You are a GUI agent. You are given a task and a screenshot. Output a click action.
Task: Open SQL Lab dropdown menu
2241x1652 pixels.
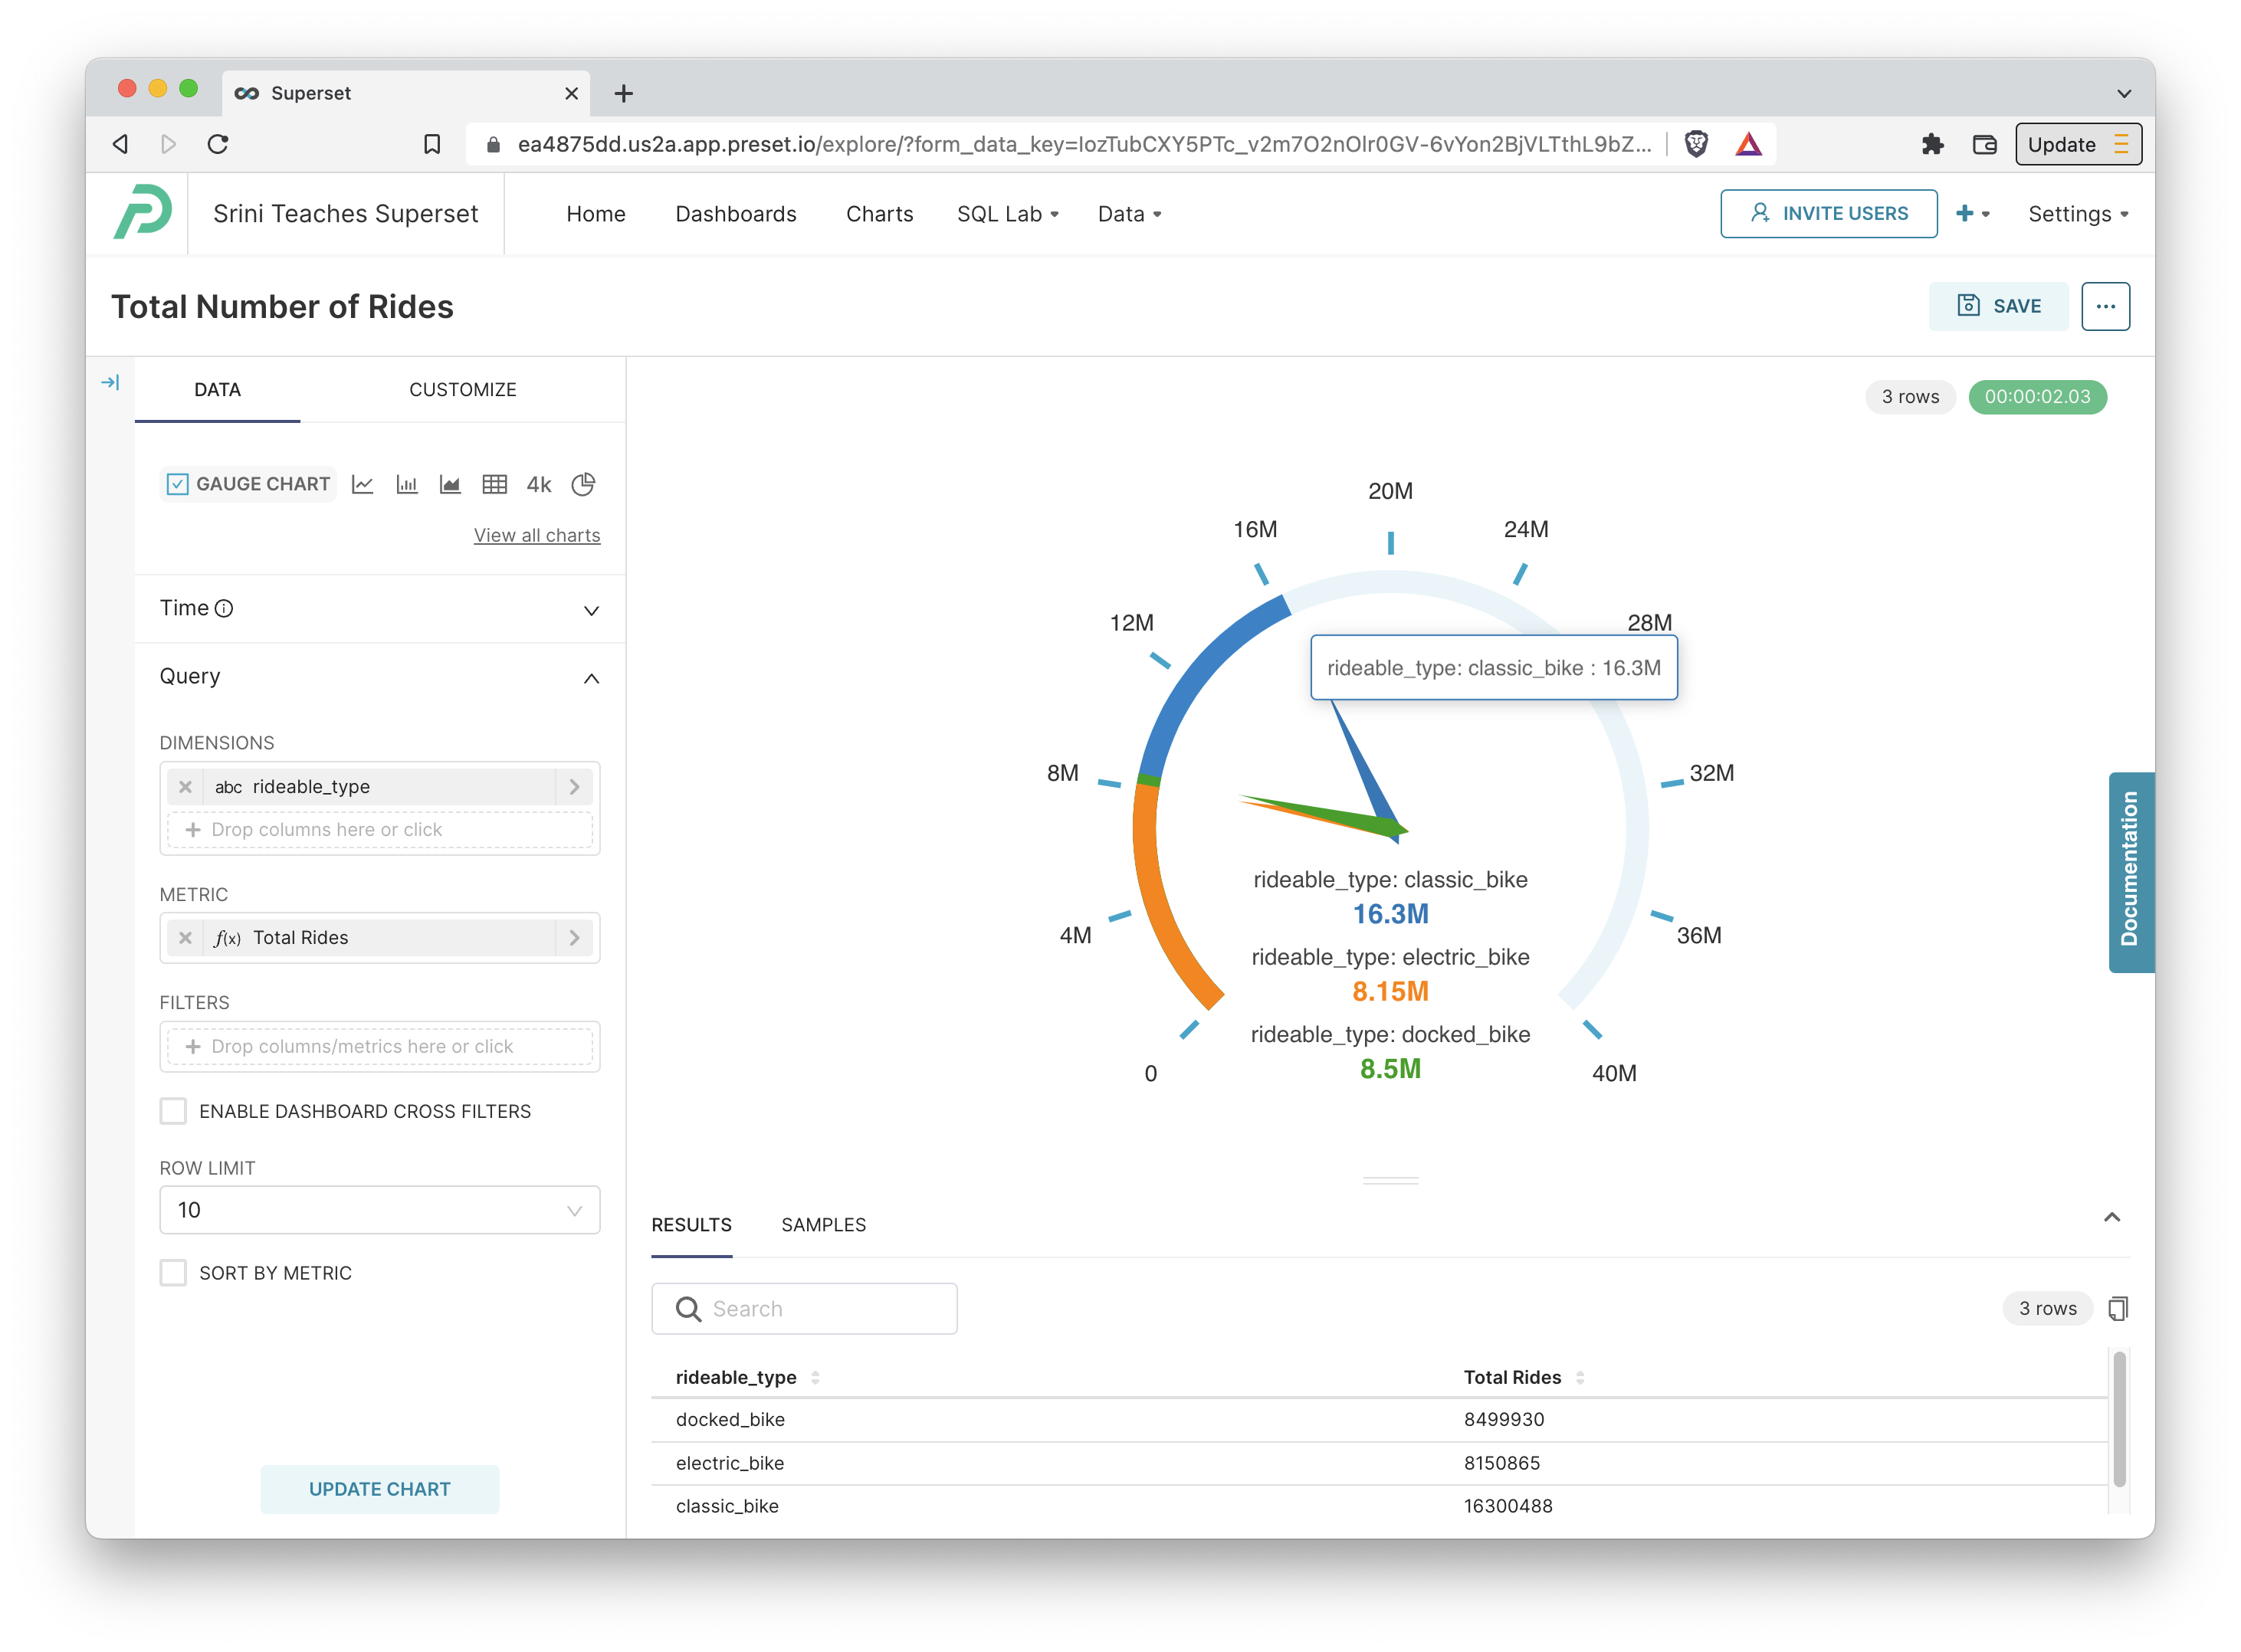1007,214
